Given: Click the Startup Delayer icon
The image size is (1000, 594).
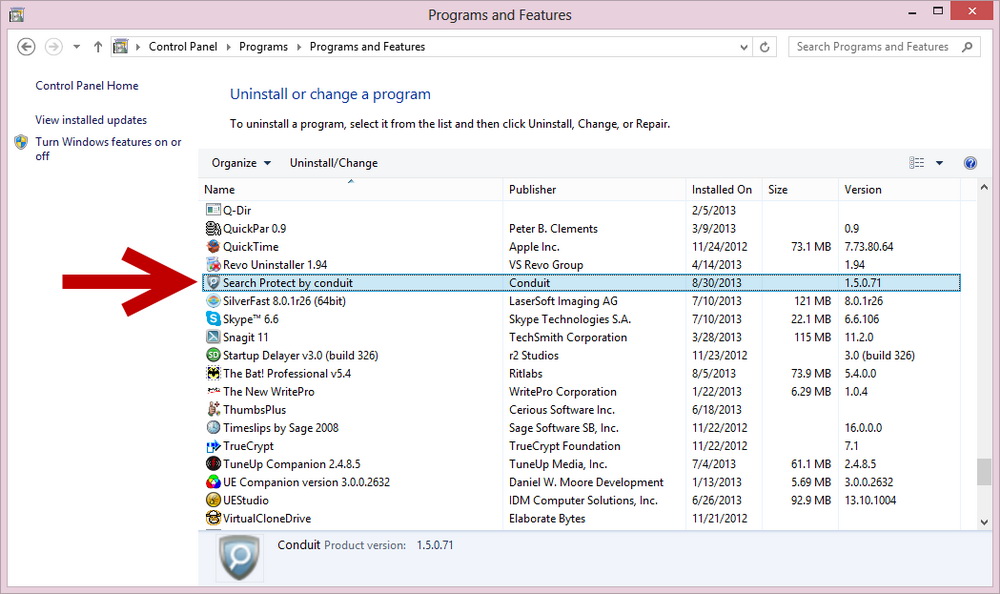Looking at the screenshot, I should click(x=213, y=355).
